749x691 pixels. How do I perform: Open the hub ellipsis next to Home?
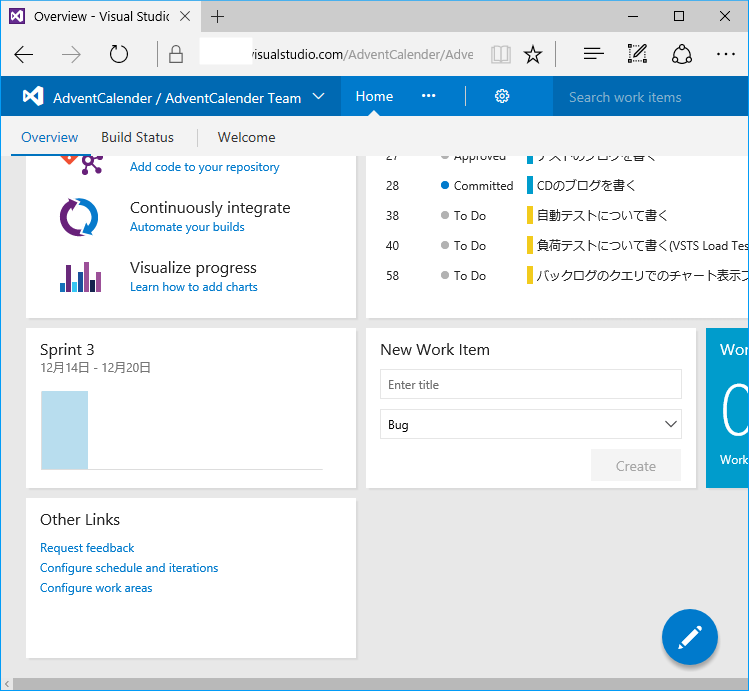(x=428, y=96)
